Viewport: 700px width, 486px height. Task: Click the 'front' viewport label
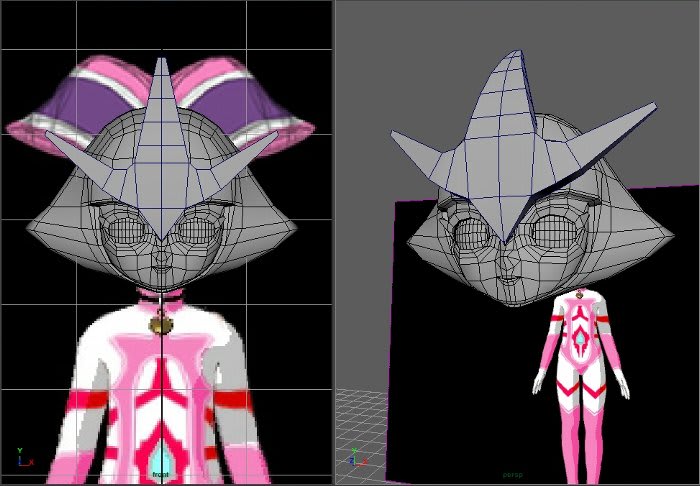tap(160, 474)
